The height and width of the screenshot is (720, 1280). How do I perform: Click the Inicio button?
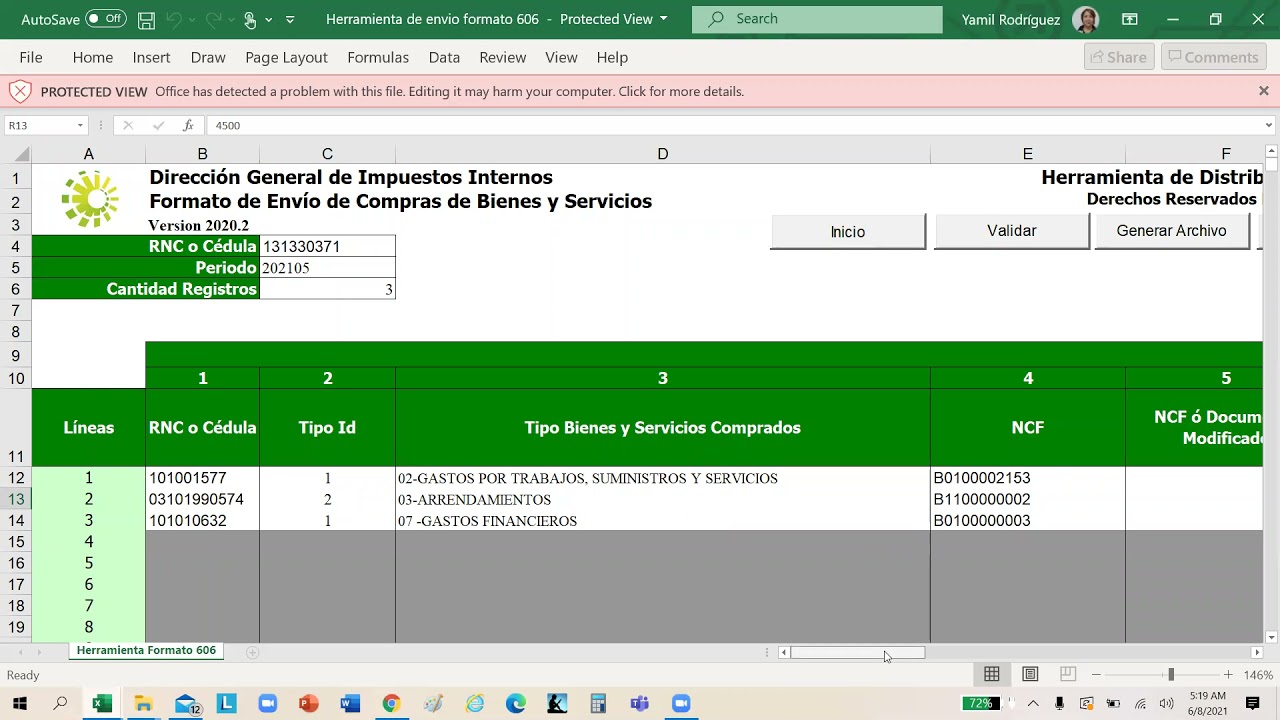pyautogui.click(x=848, y=231)
